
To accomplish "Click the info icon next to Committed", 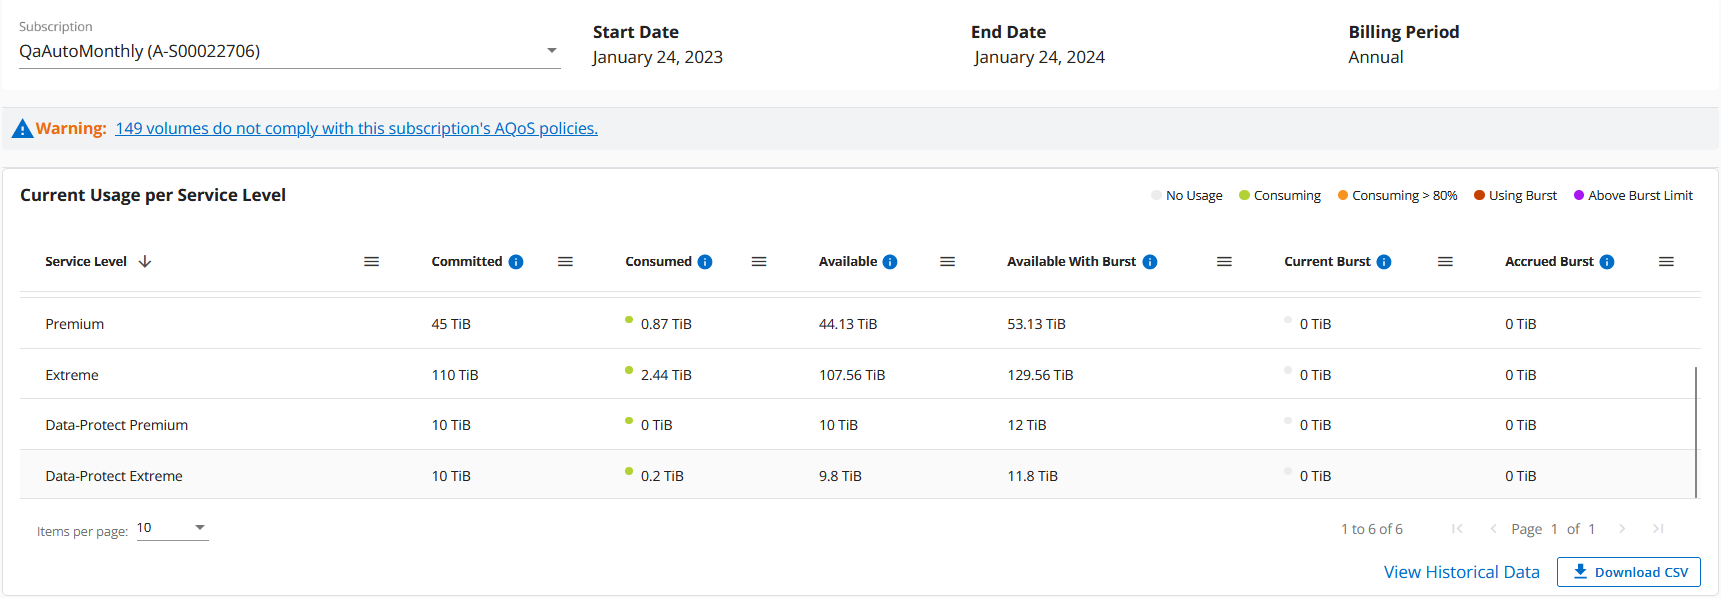I will [x=516, y=262].
